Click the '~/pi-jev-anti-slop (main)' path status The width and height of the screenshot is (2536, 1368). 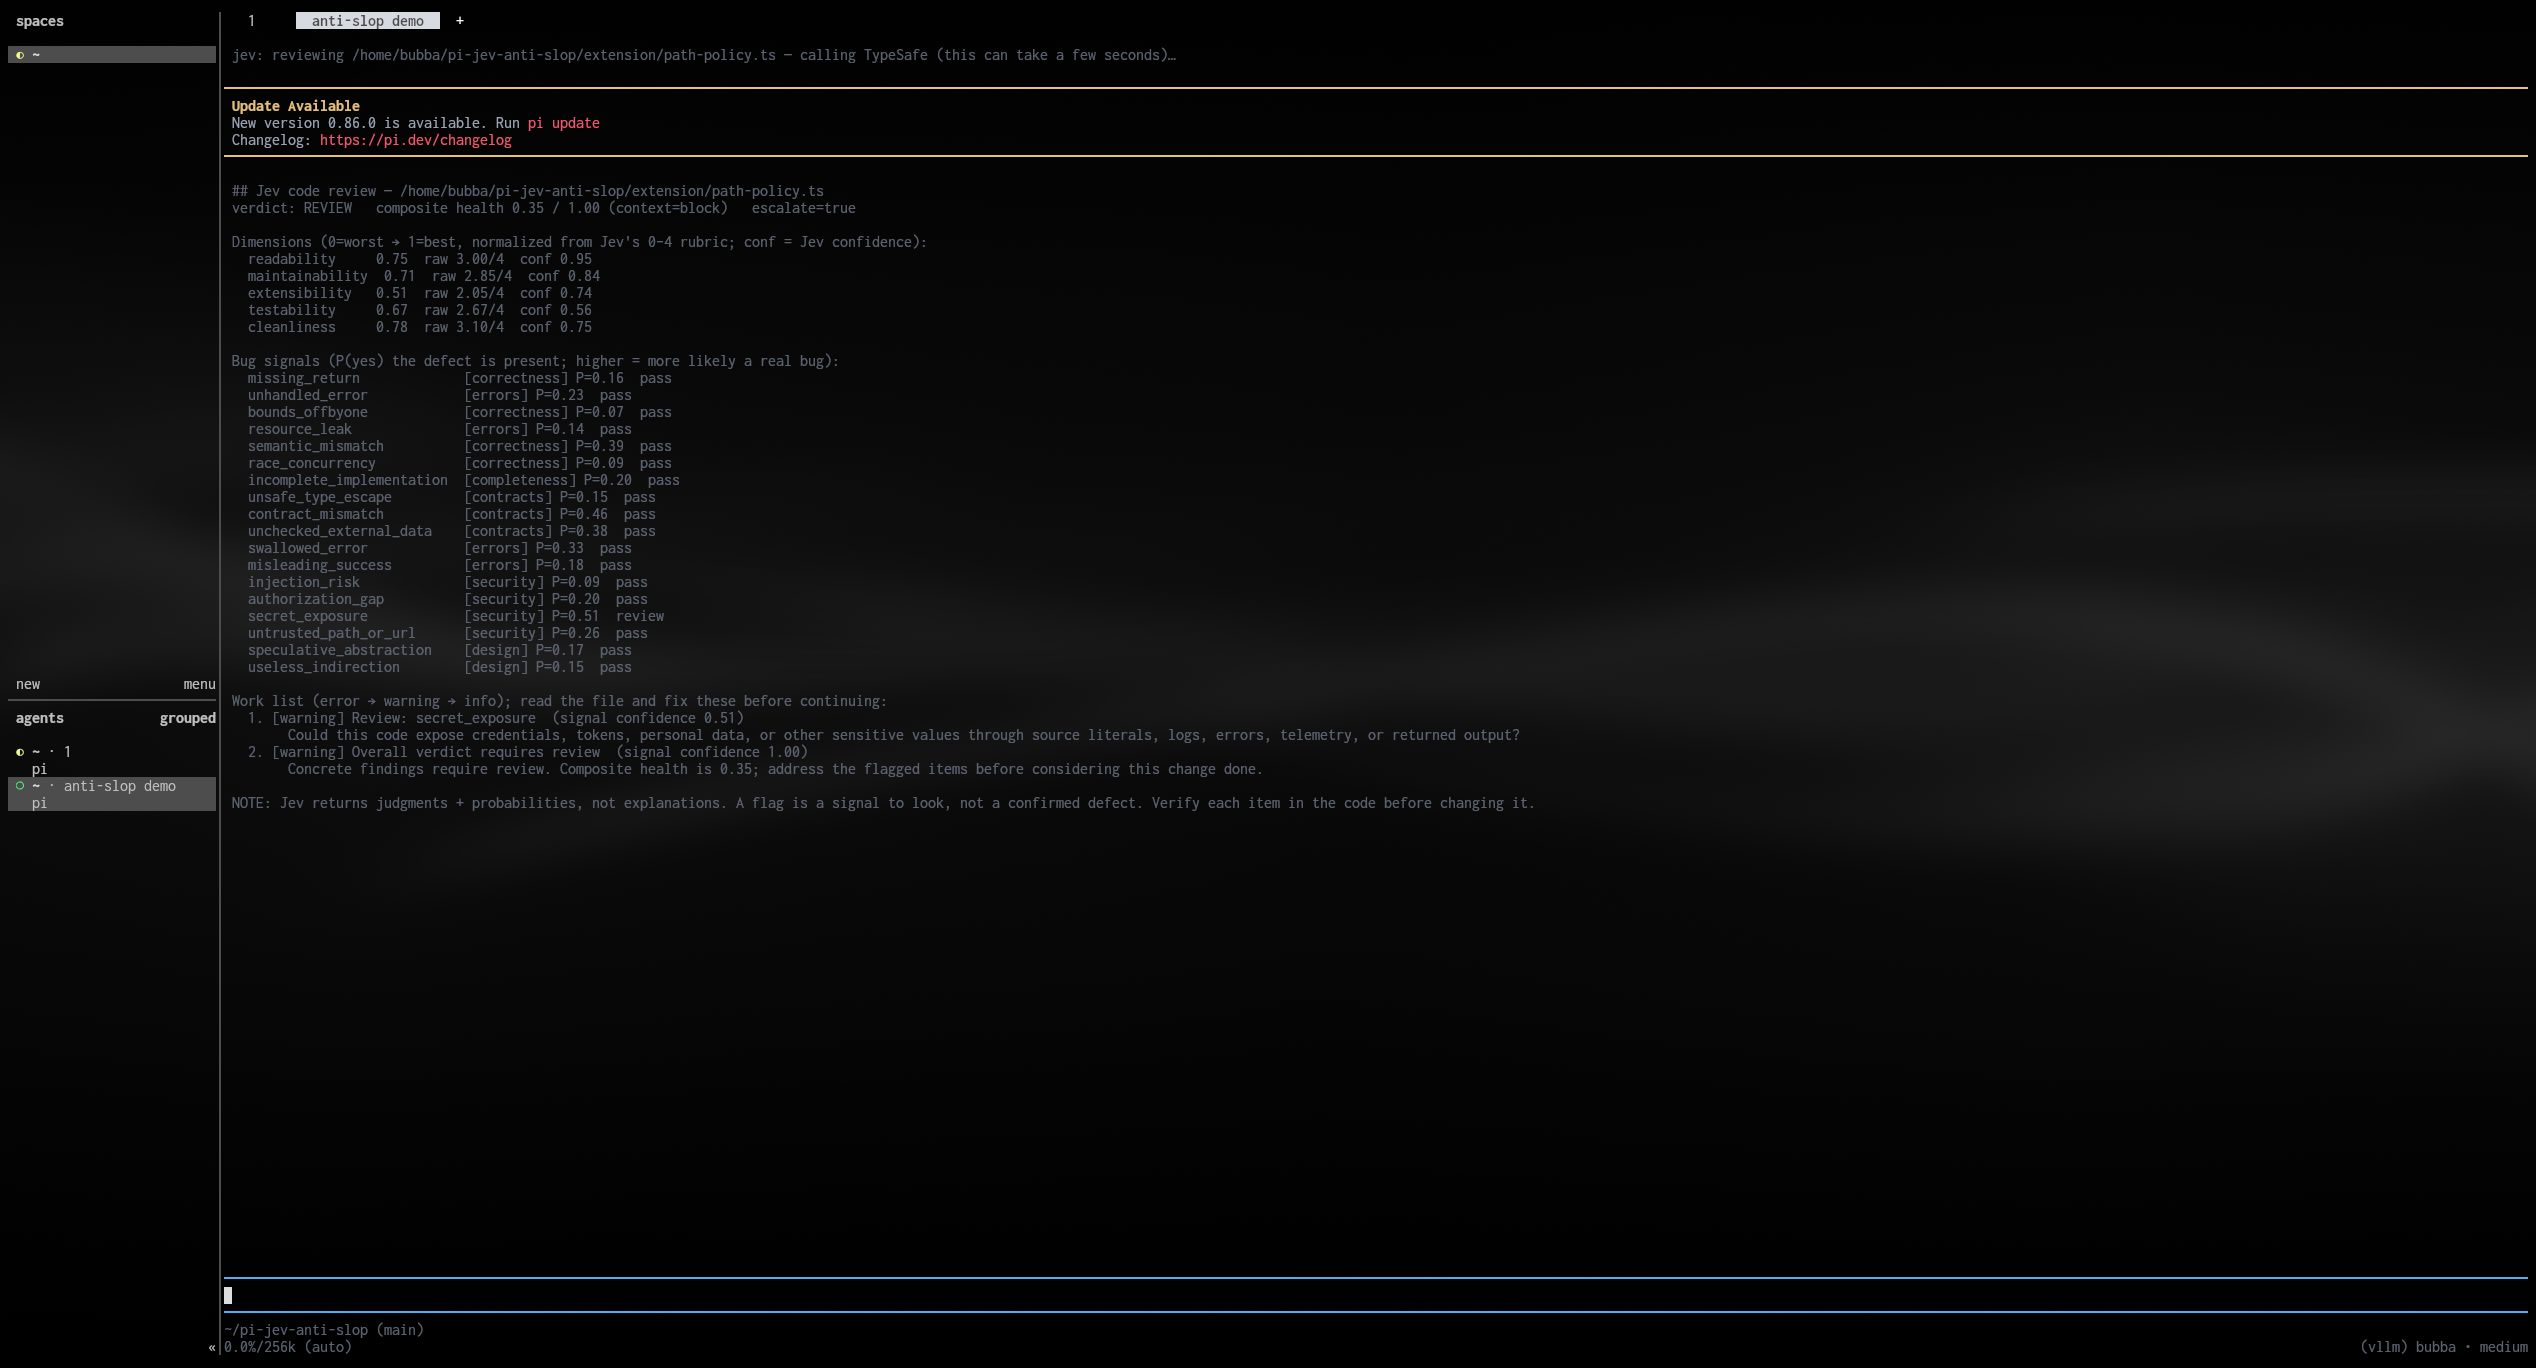324,1330
